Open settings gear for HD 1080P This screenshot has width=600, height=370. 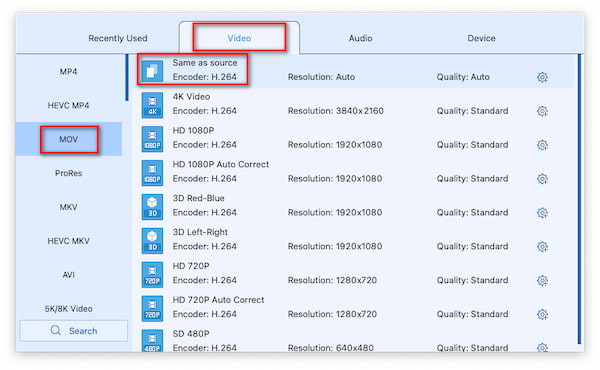pos(542,145)
